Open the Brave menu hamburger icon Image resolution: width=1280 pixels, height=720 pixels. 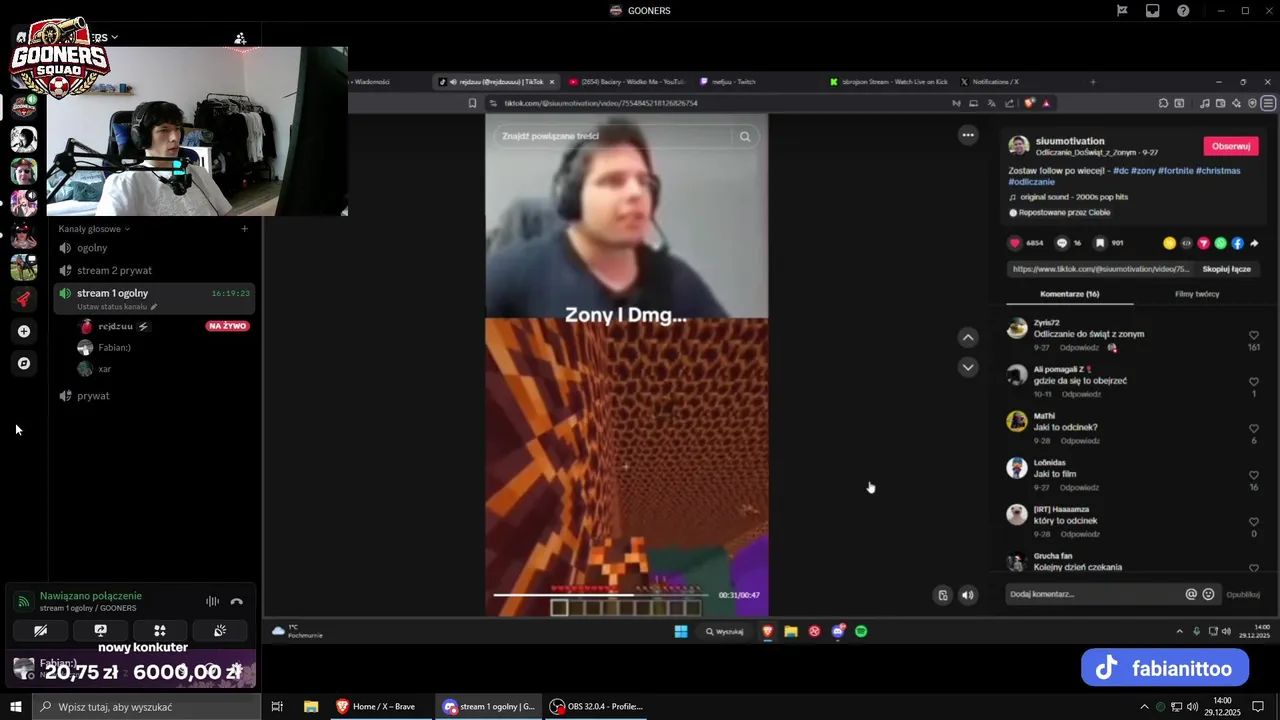click(x=1268, y=103)
